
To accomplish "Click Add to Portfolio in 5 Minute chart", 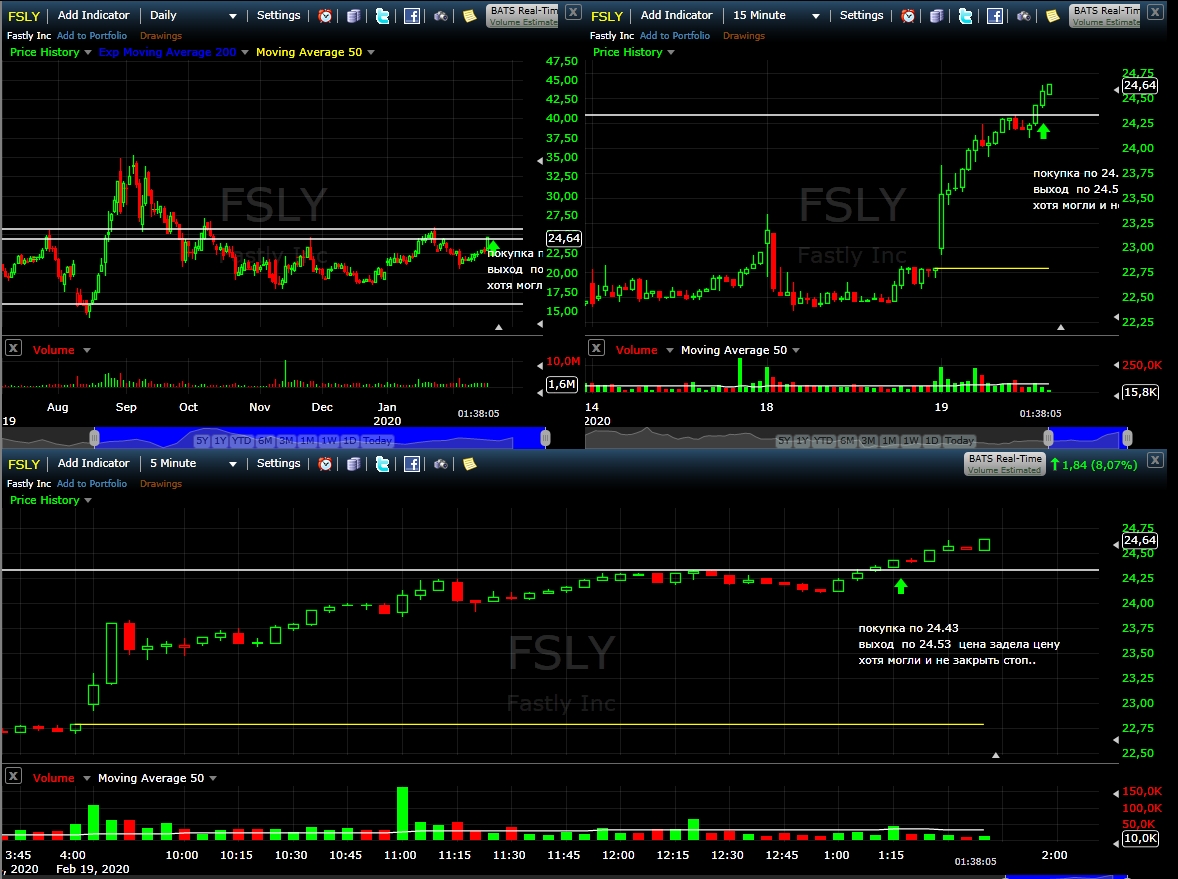I will (92, 484).
